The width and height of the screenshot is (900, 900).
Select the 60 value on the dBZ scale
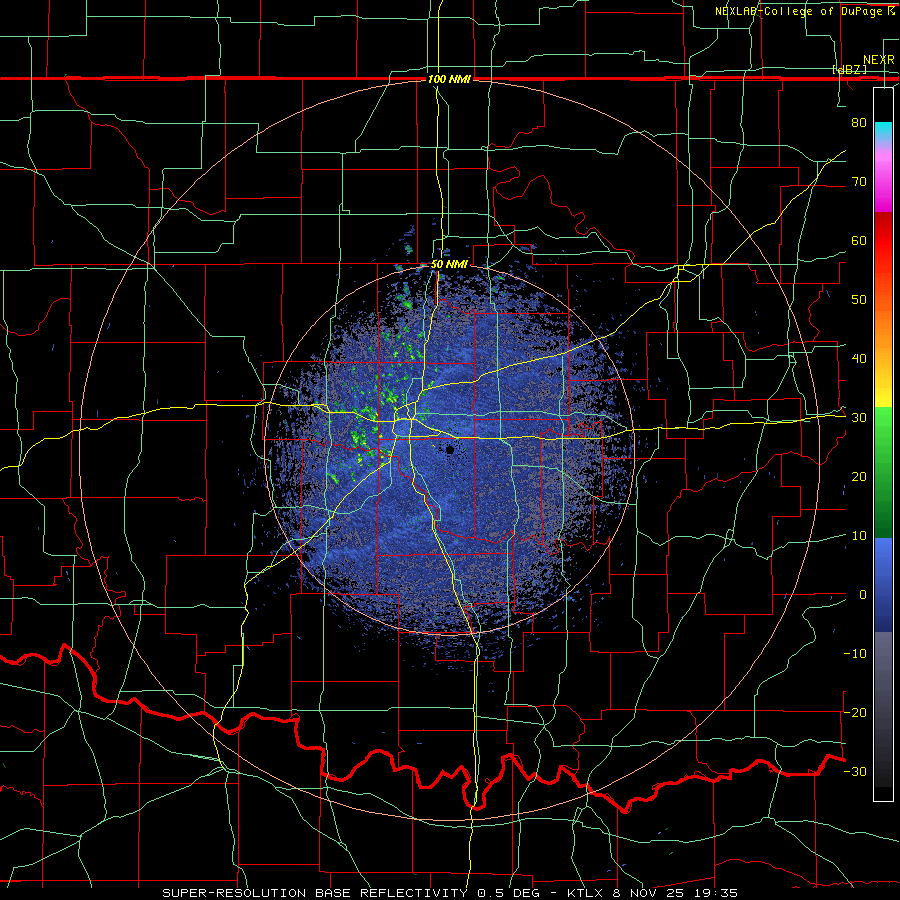(x=859, y=240)
